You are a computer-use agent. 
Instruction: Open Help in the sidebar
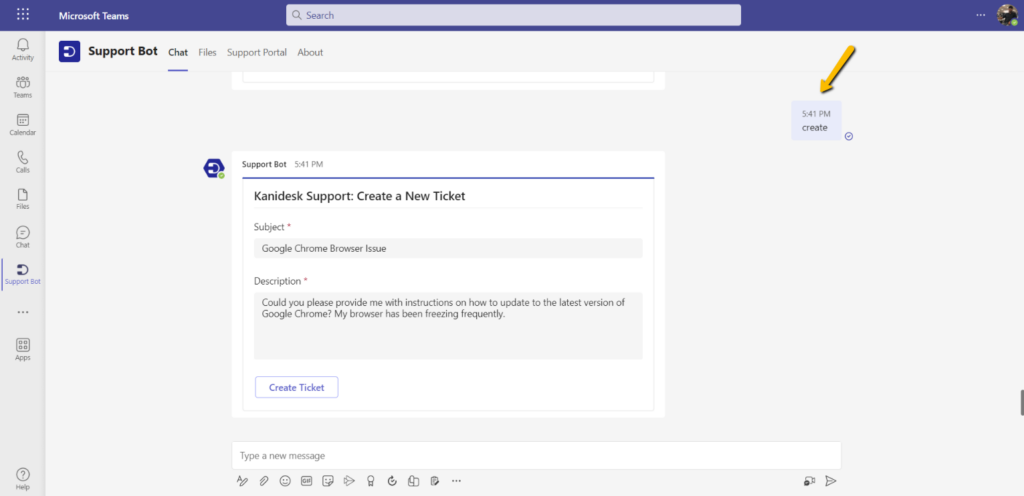pyautogui.click(x=23, y=478)
